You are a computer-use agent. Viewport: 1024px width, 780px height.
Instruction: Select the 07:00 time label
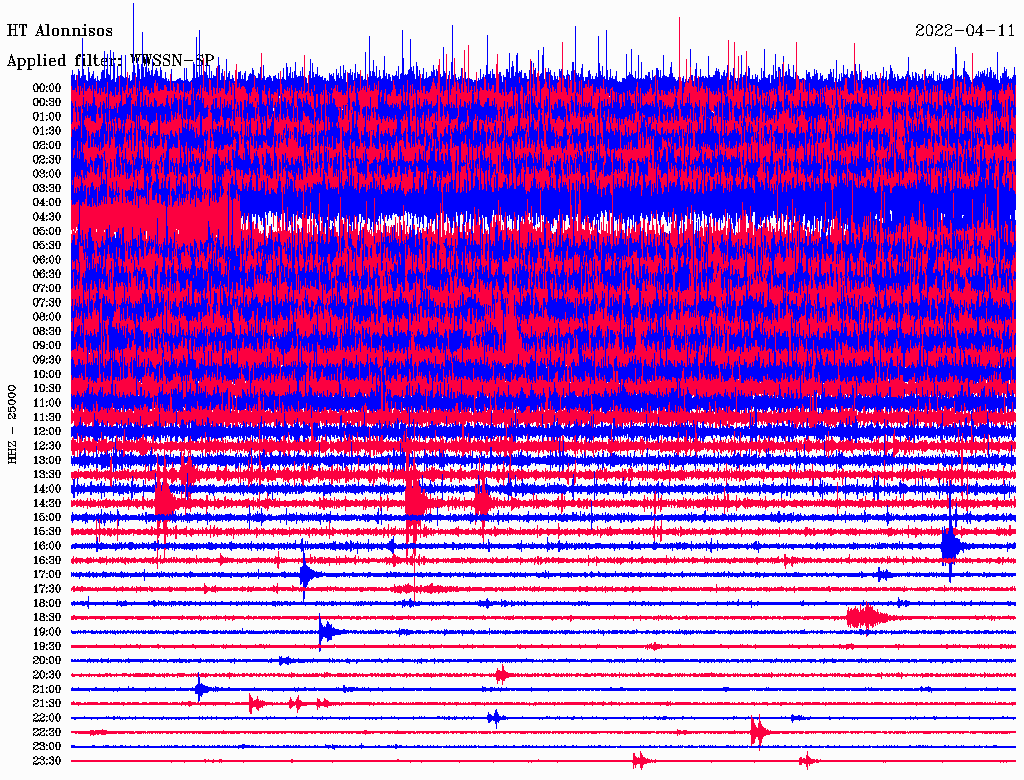(x=47, y=289)
